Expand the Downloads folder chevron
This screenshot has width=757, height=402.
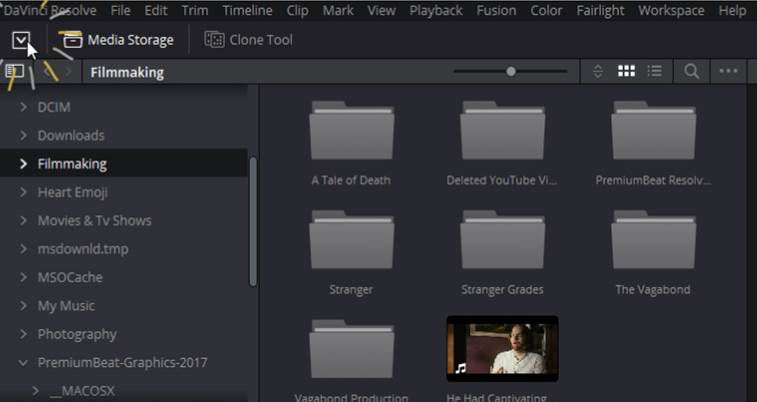(23, 135)
